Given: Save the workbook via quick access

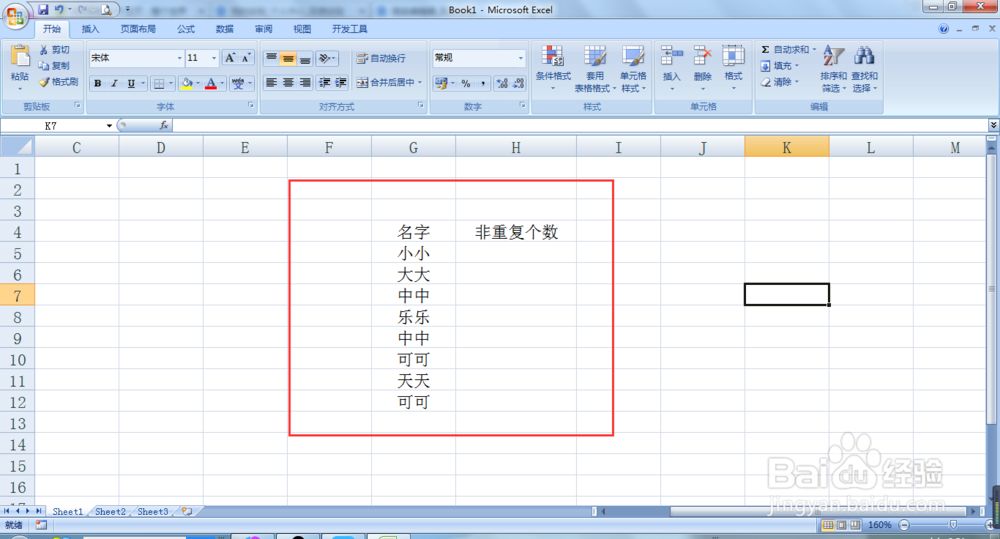Looking at the screenshot, I should click(x=43, y=10).
